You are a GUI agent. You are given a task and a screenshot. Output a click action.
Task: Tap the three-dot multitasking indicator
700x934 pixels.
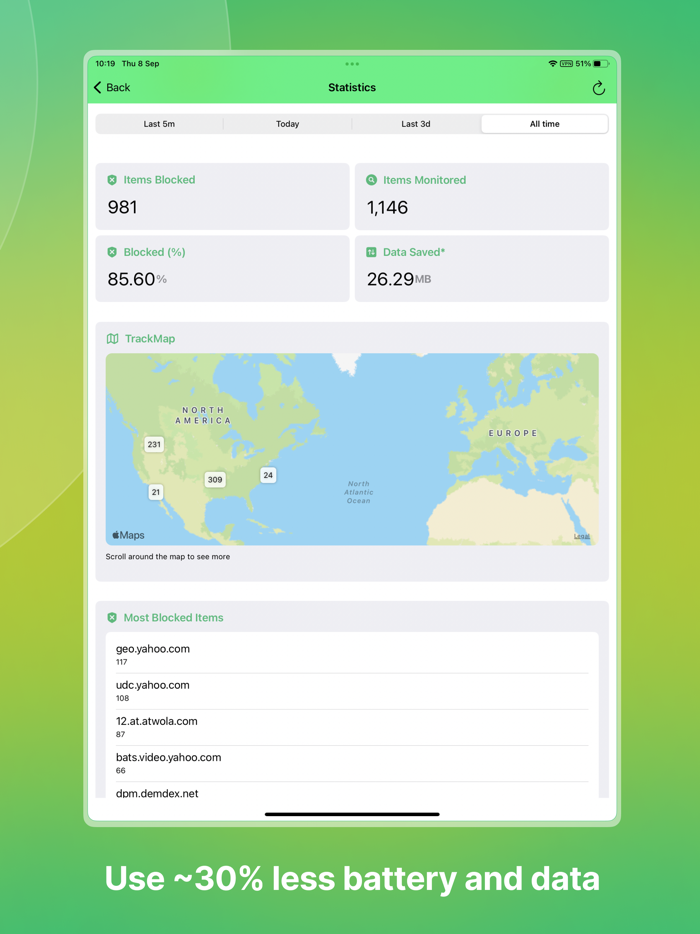(352, 64)
